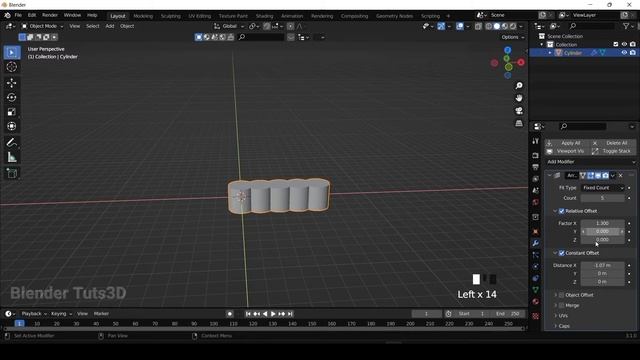The image size is (640, 360).
Task: Click the zoom viewport magnifier icon
Action: (x=519, y=86)
